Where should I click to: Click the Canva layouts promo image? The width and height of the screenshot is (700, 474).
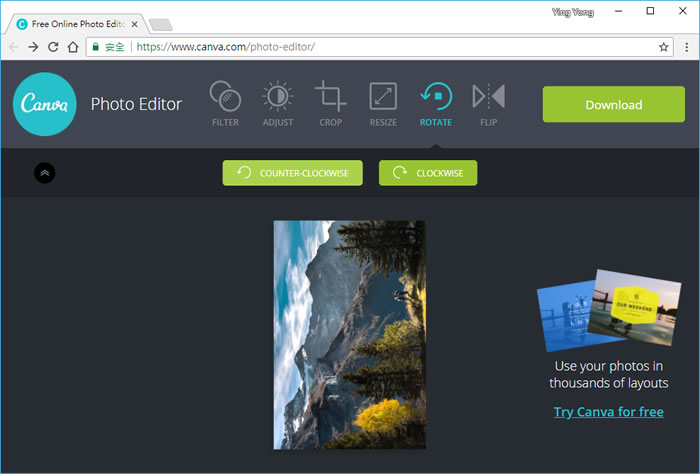[608, 310]
